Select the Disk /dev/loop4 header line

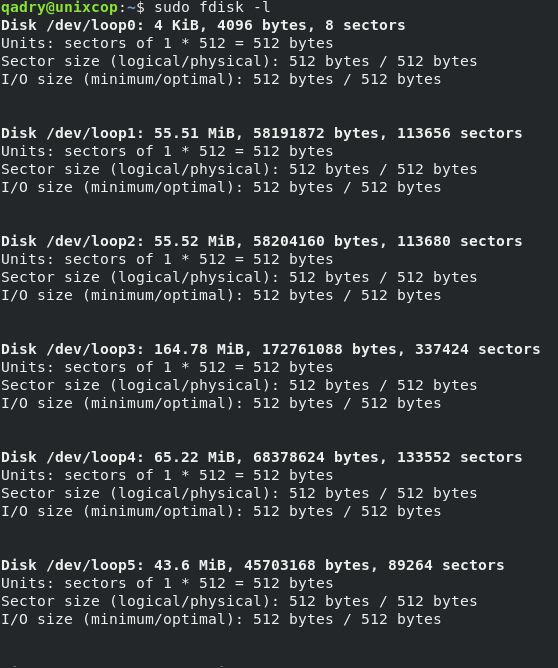click(262, 458)
